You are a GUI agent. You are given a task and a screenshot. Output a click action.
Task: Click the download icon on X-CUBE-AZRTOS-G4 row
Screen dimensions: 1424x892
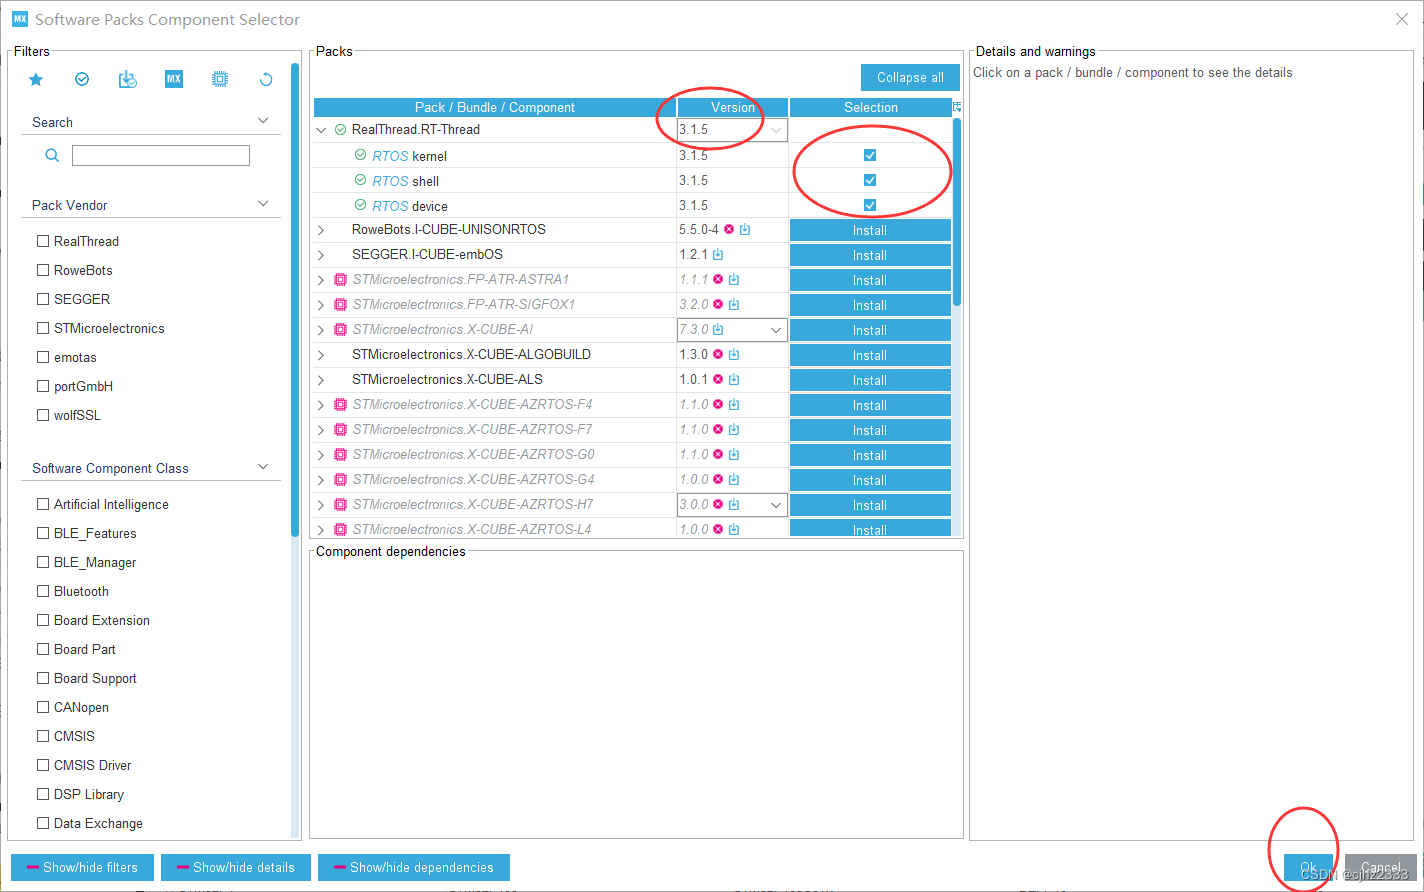(x=734, y=479)
